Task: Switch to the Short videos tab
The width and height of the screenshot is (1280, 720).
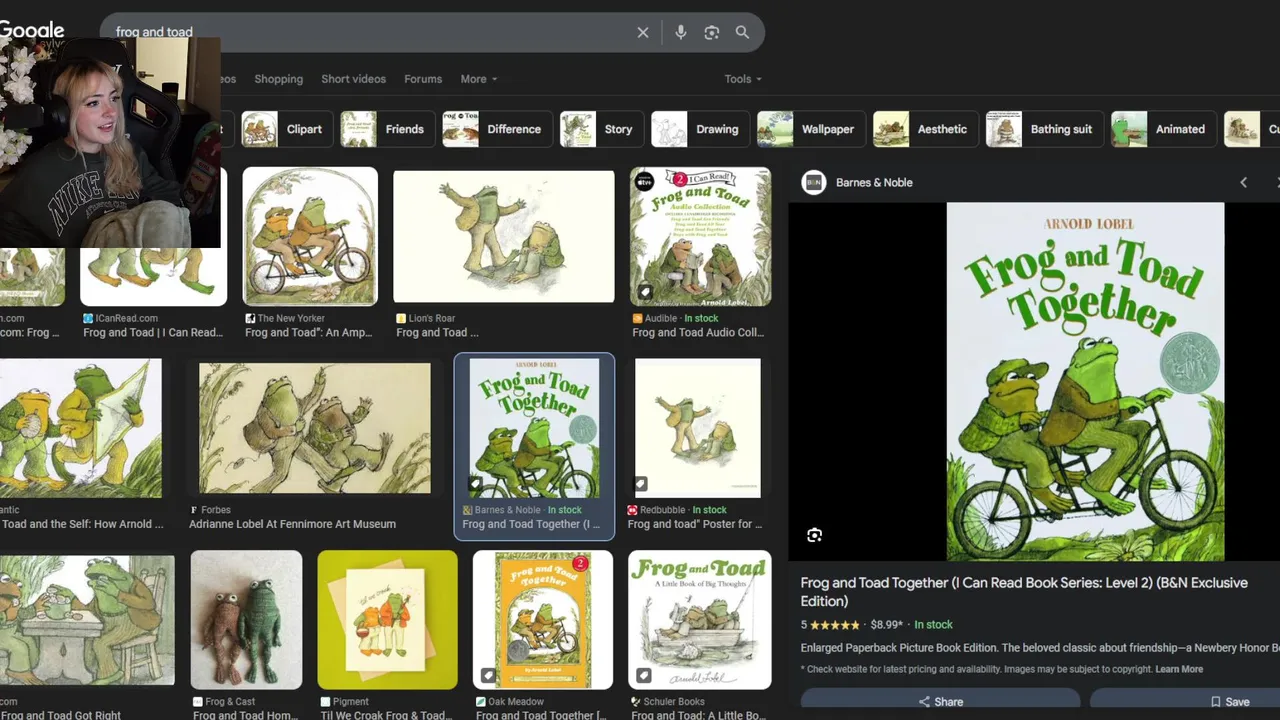Action: point(353,79)
